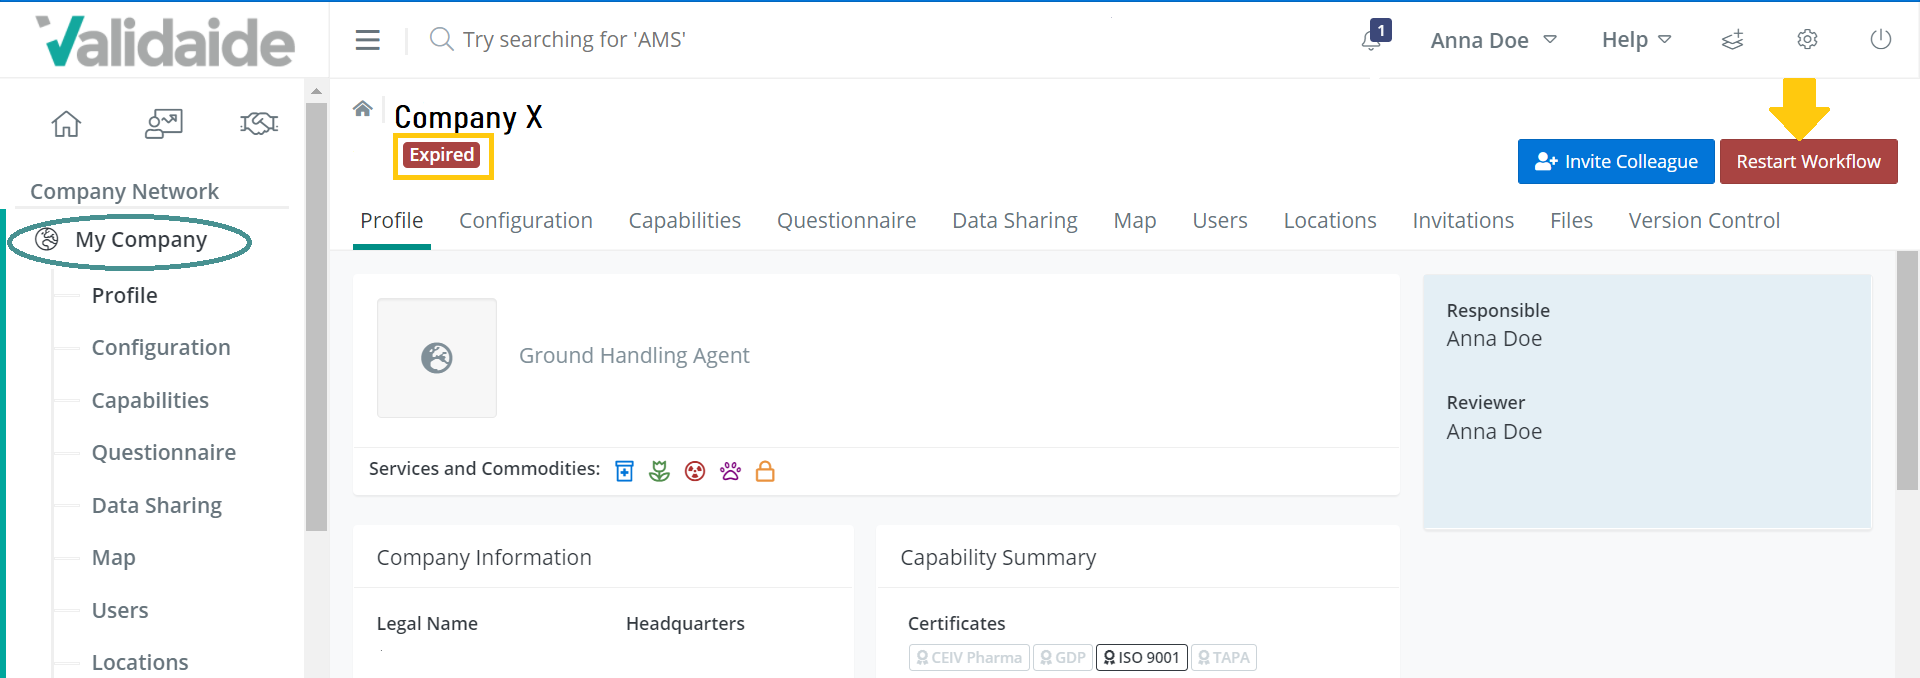Open the sidebar dashboard presentation icon

(164, 124)
